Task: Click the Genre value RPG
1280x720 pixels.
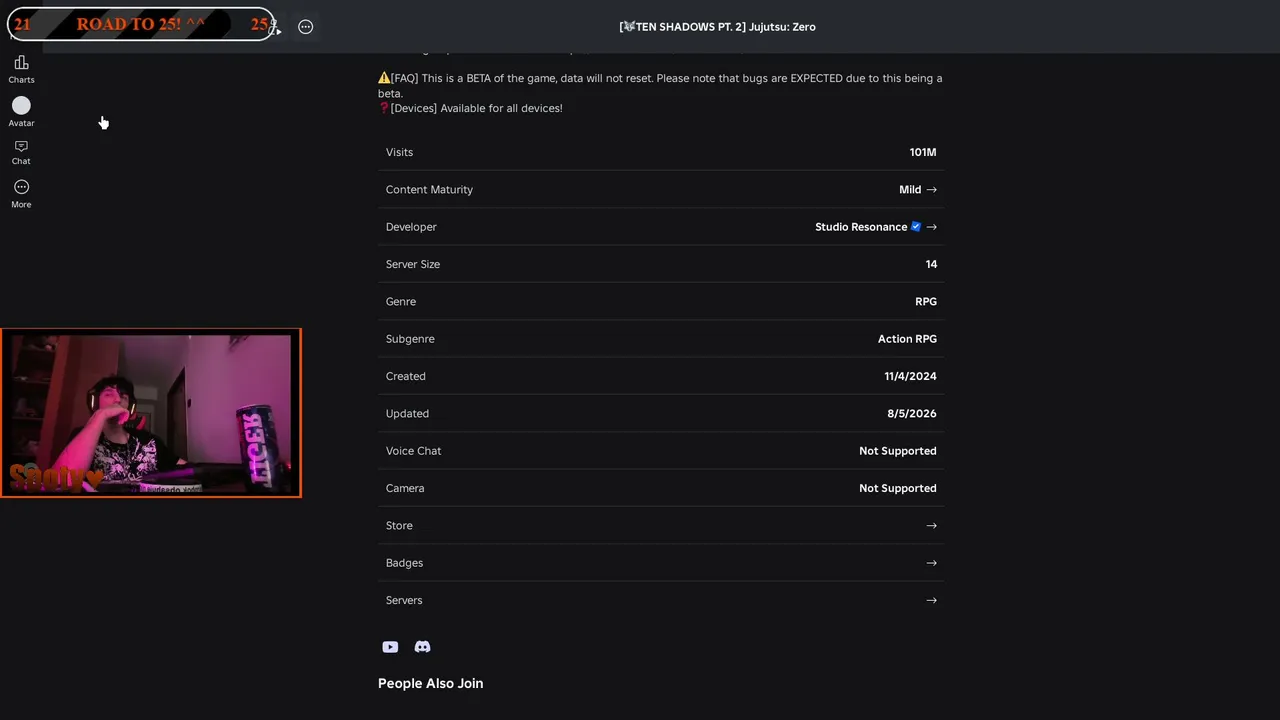Action: click(x=926, y=302)
